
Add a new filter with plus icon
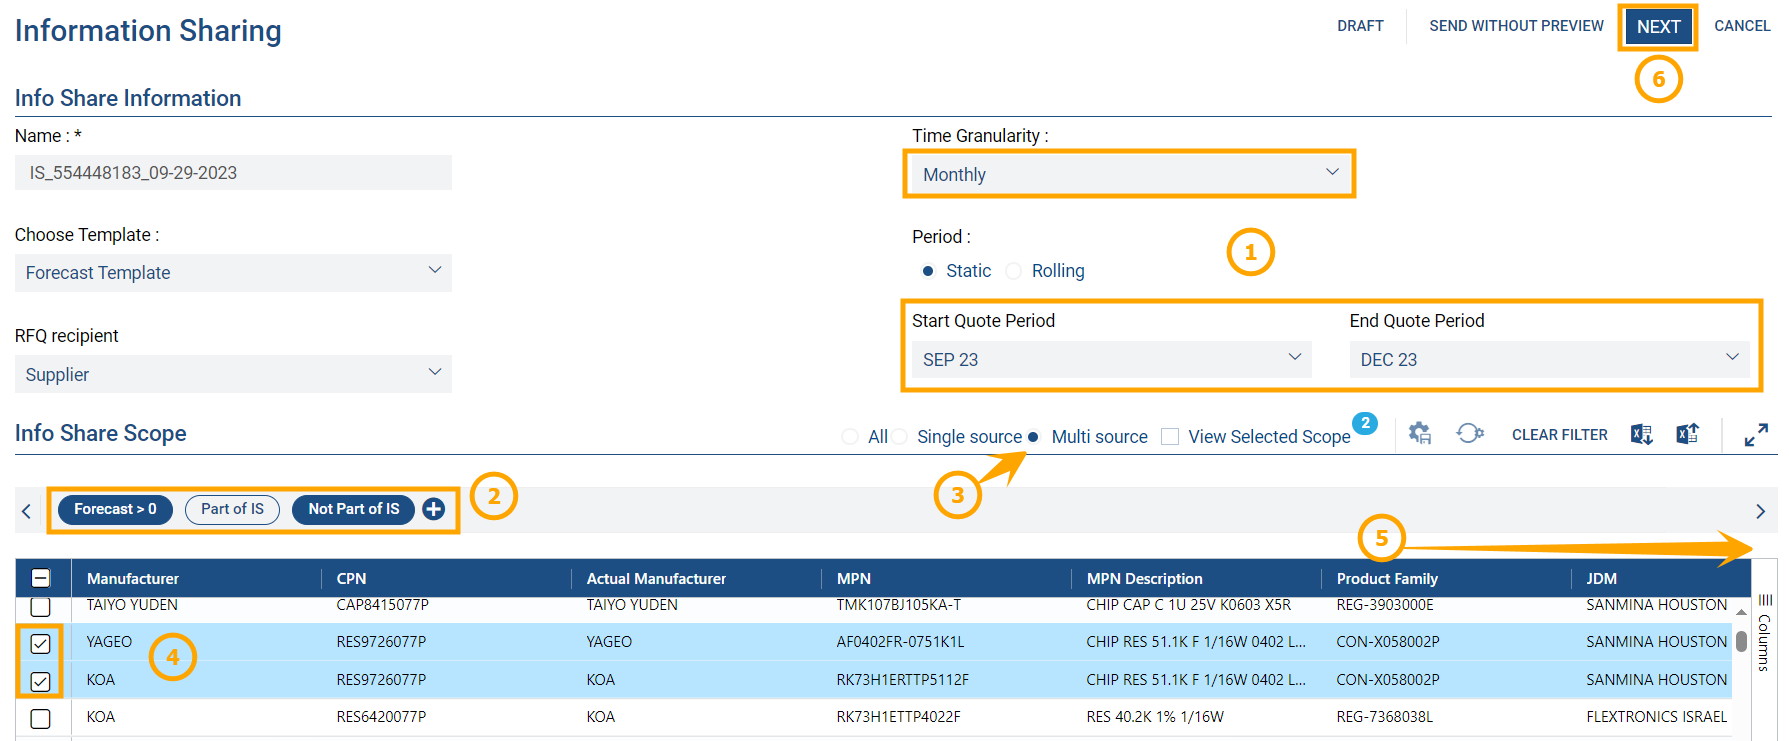pos(433,509)
